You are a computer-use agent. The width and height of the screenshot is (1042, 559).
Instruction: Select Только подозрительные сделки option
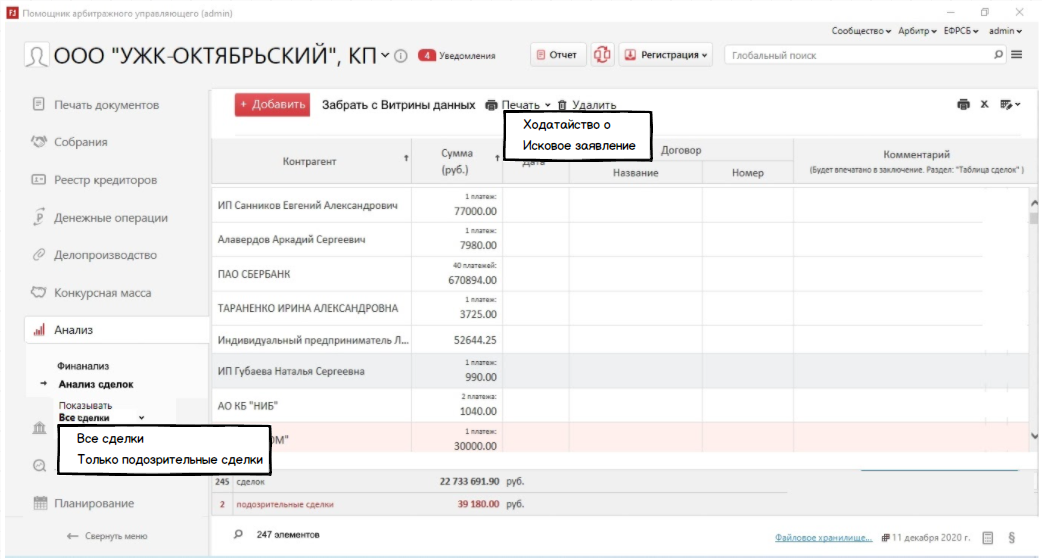pos(169,460)
